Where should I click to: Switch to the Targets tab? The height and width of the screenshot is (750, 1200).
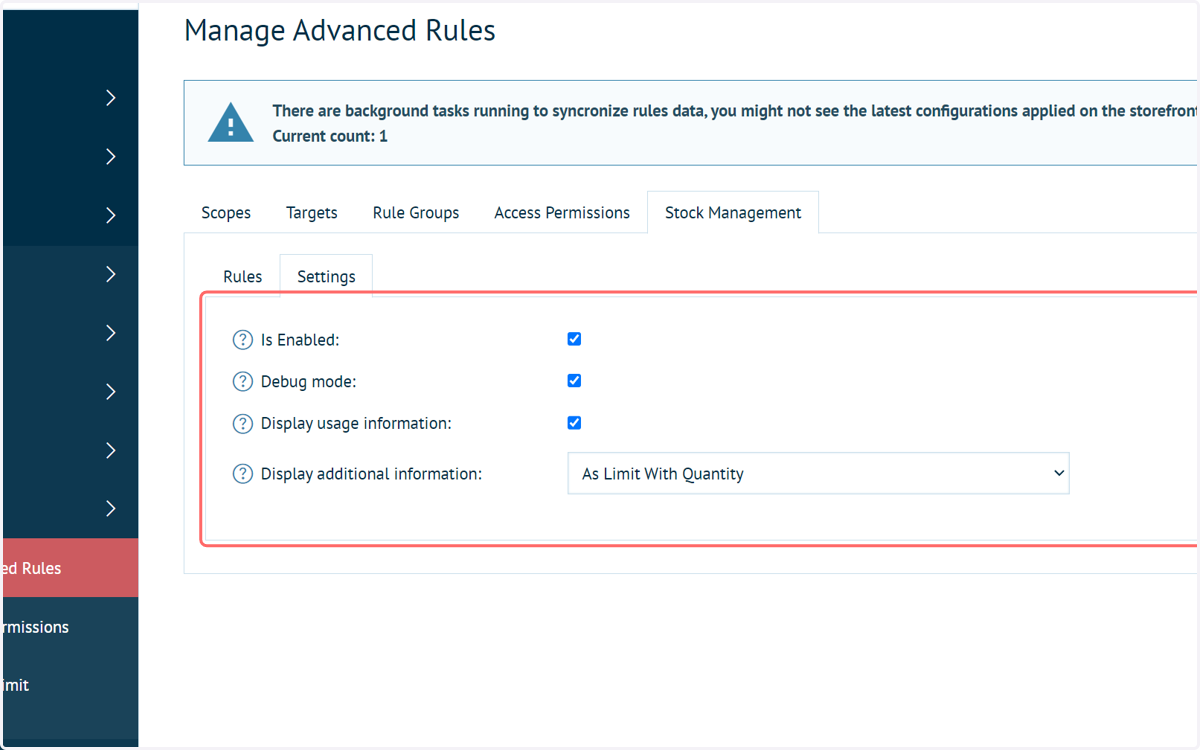click(312, 213)
